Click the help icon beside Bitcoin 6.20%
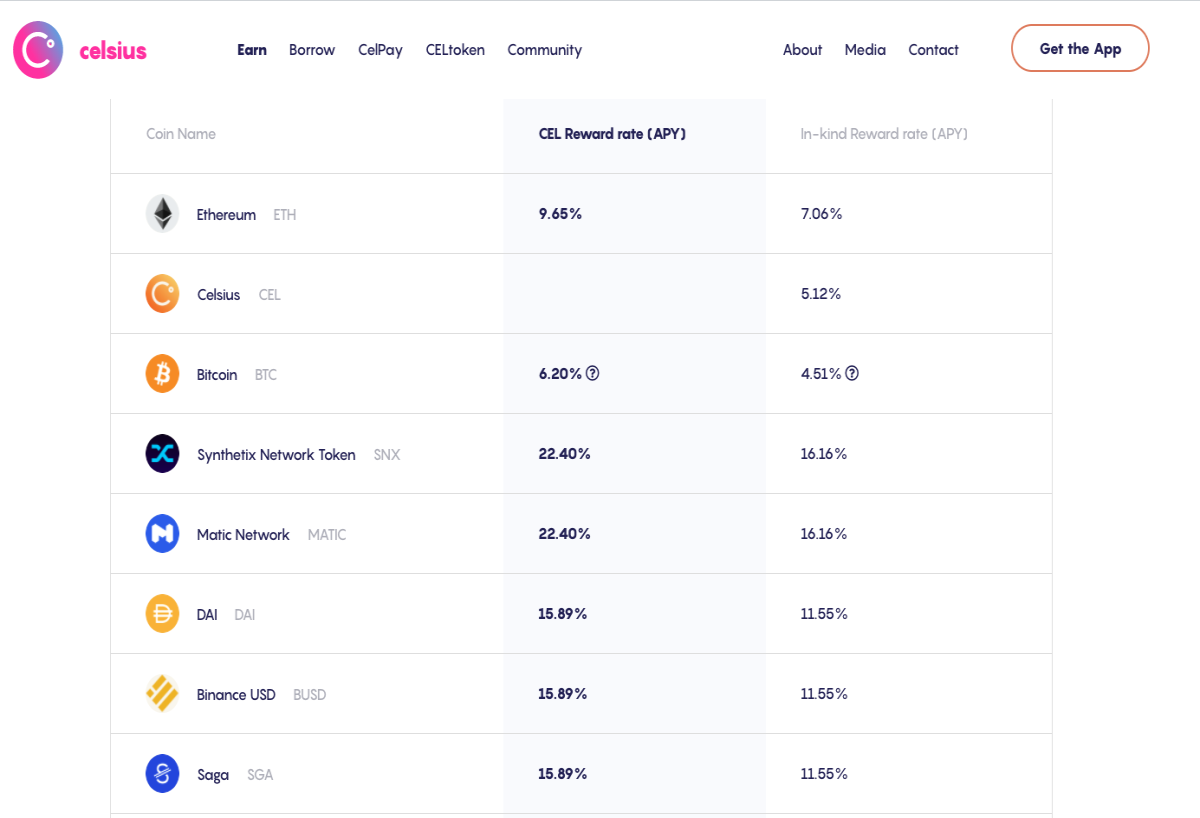 [x=592, y=373]
